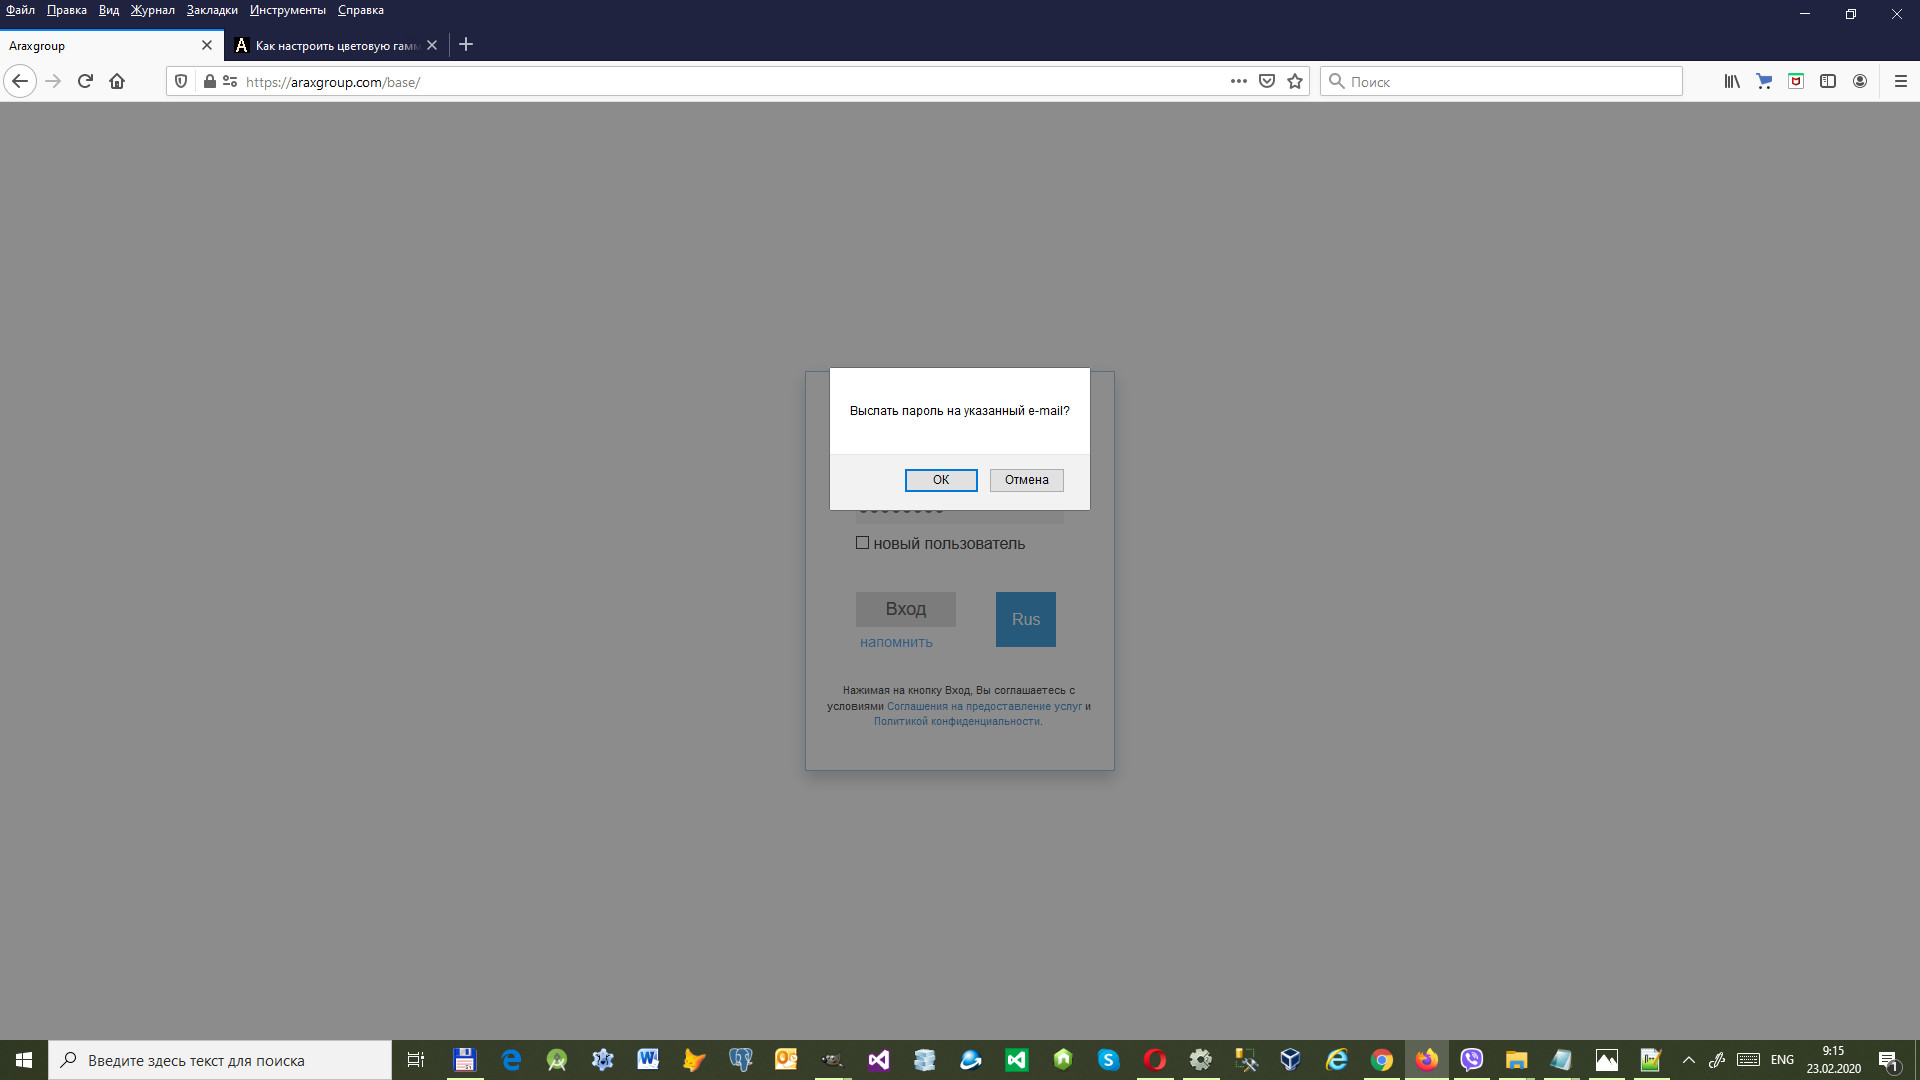Screen dimensions: 1920x1080
Task: Confirm dialog with OK button
Action: [x=941, y=480]
